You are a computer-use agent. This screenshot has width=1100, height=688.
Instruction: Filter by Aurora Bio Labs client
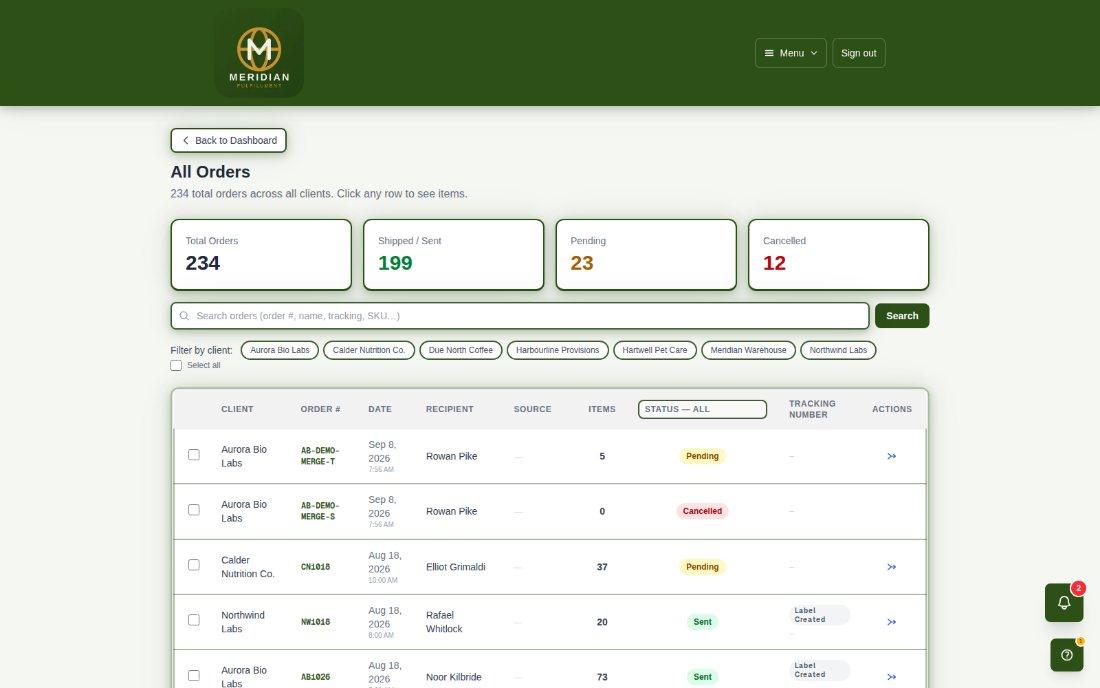(x=280, y=351)
